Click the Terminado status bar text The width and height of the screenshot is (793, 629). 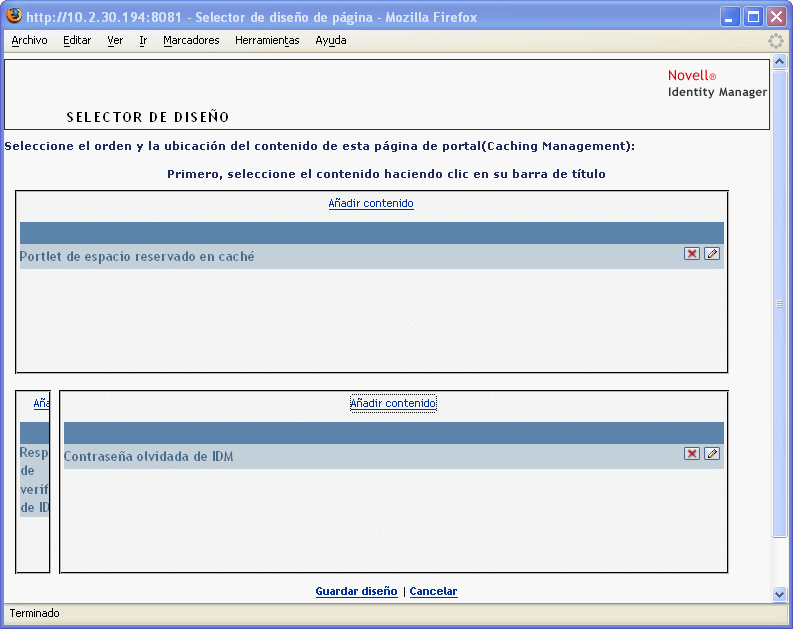(34, 613)
